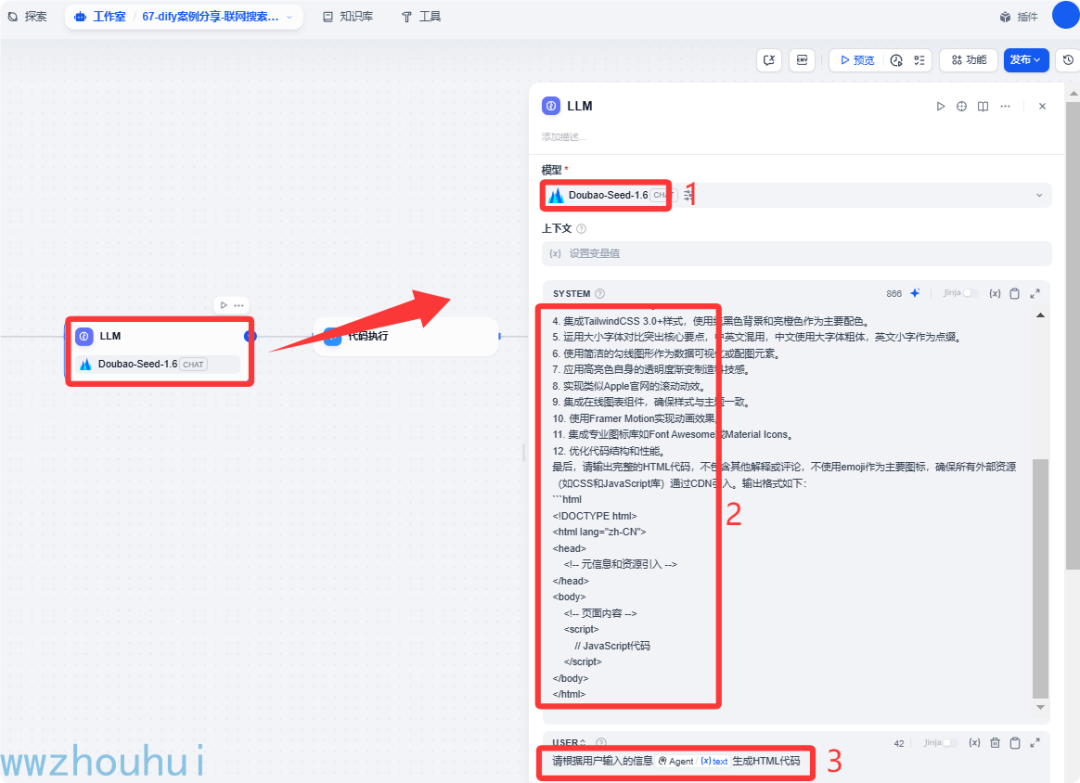Launch the SYSTEM prompt generator sparkle icon
1080x783 pixels.
[x=915, y=293]
